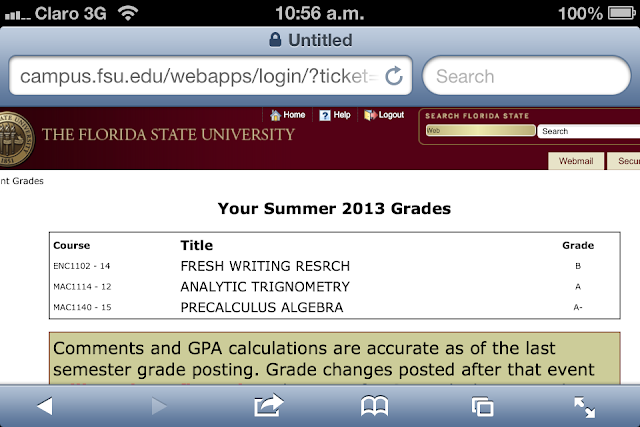Screen dimensions: 640x427
Task: Reload the page with the refresh icon
Action: click(393, 76)
